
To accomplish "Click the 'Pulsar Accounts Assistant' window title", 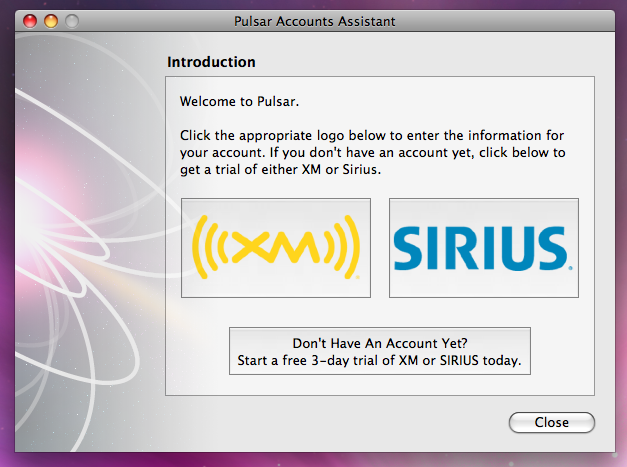I will (x=315, y=21).
